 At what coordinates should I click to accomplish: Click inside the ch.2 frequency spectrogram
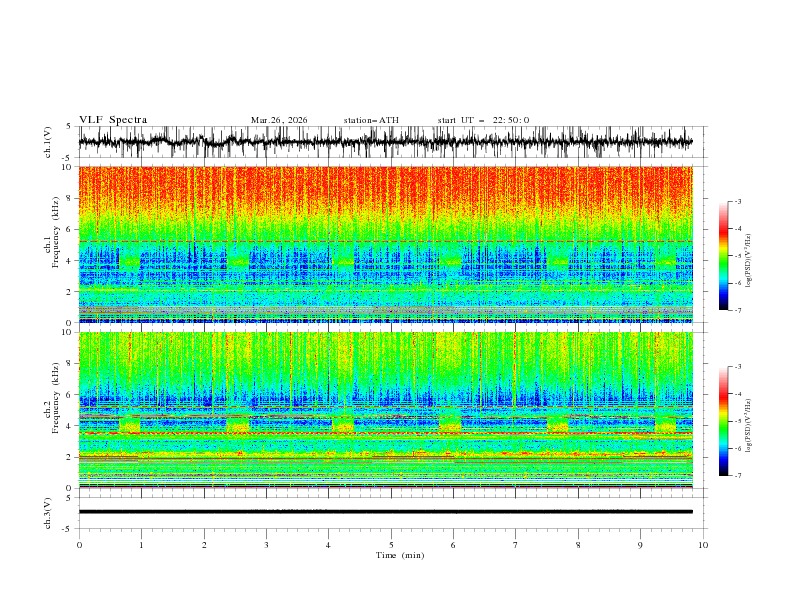tap(385, 410)
